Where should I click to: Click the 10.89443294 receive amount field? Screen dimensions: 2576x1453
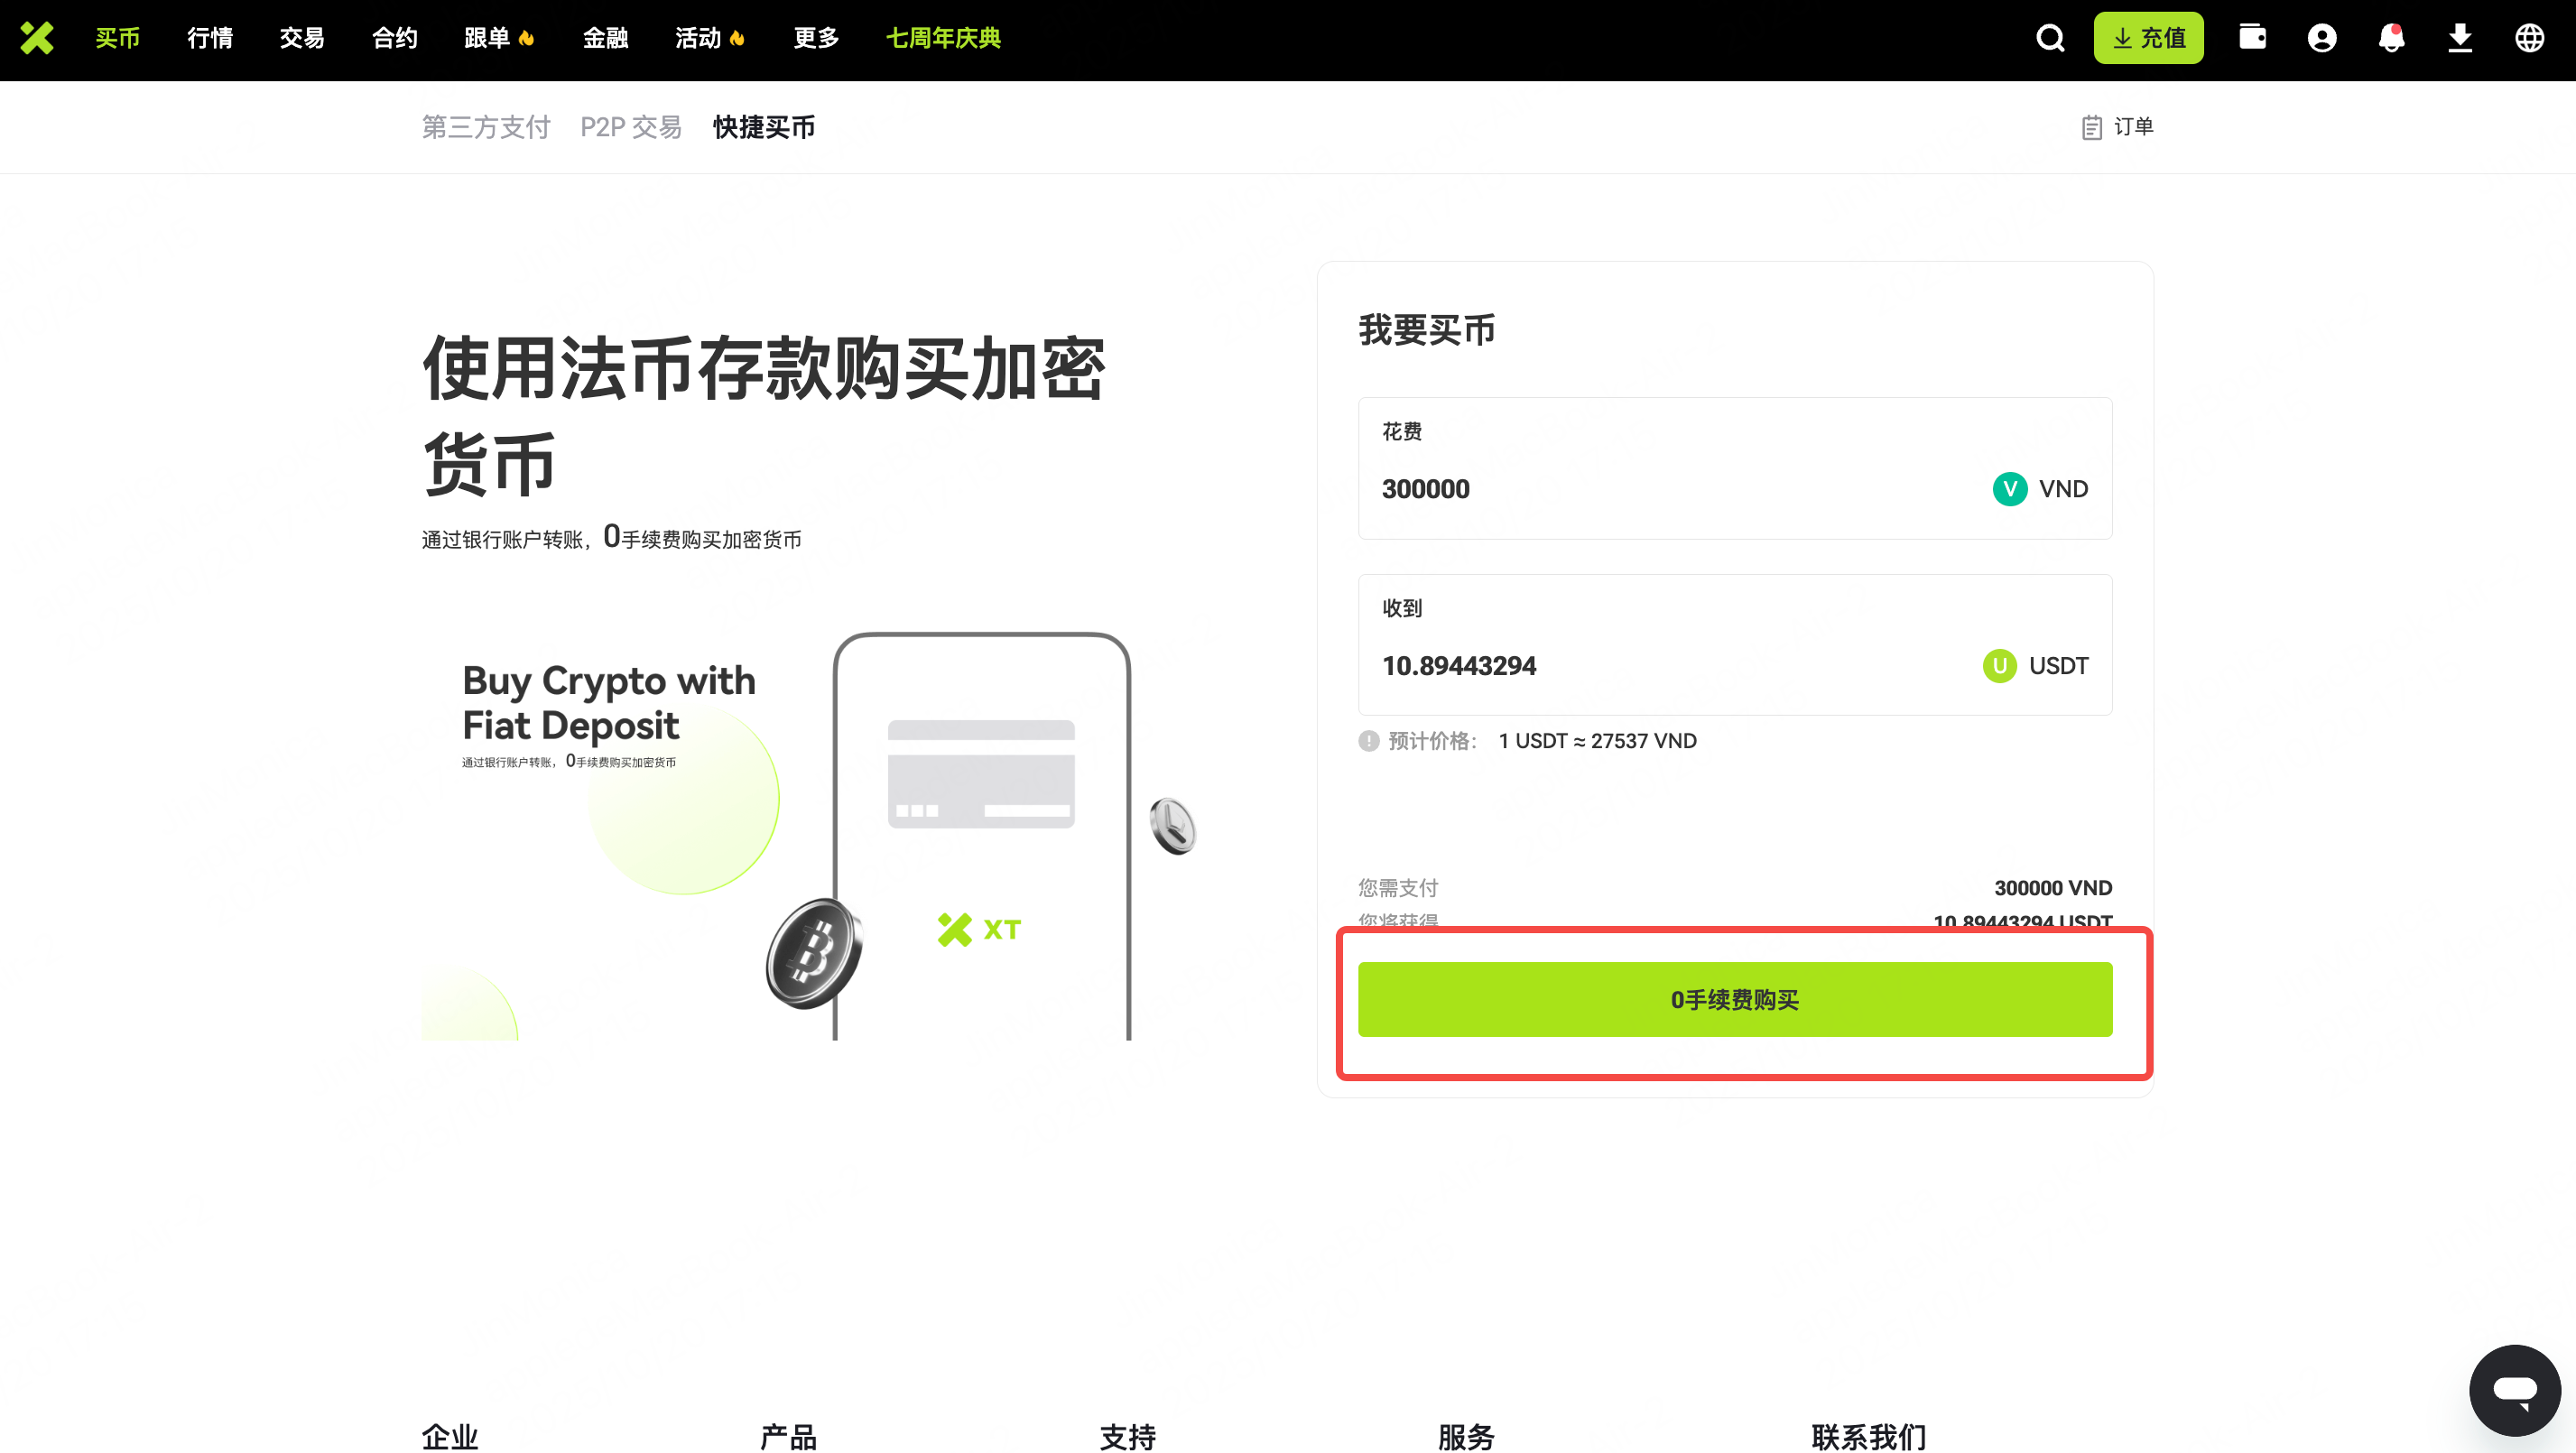pos(1735,645)
